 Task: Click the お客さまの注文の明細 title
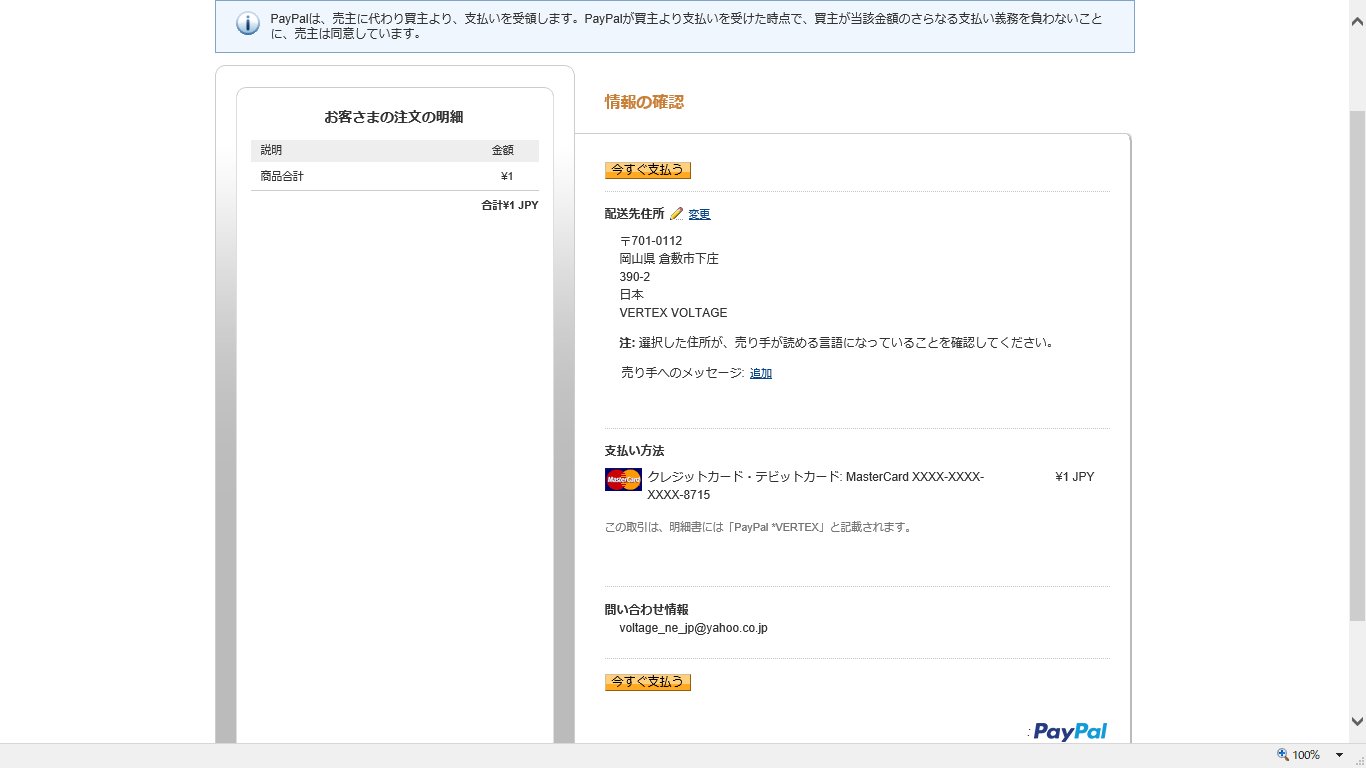[x=394, y=117]
